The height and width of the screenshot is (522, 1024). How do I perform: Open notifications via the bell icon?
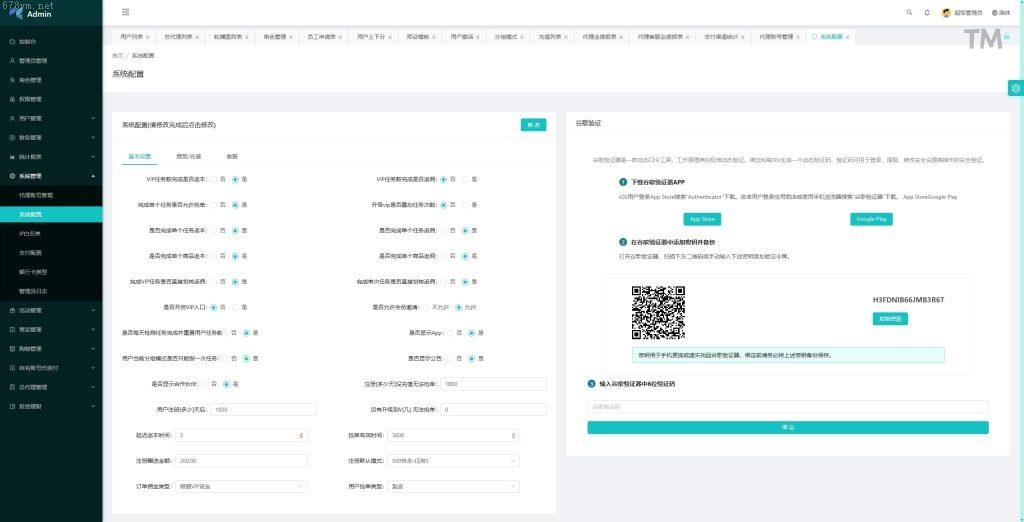tap(927, 12)
